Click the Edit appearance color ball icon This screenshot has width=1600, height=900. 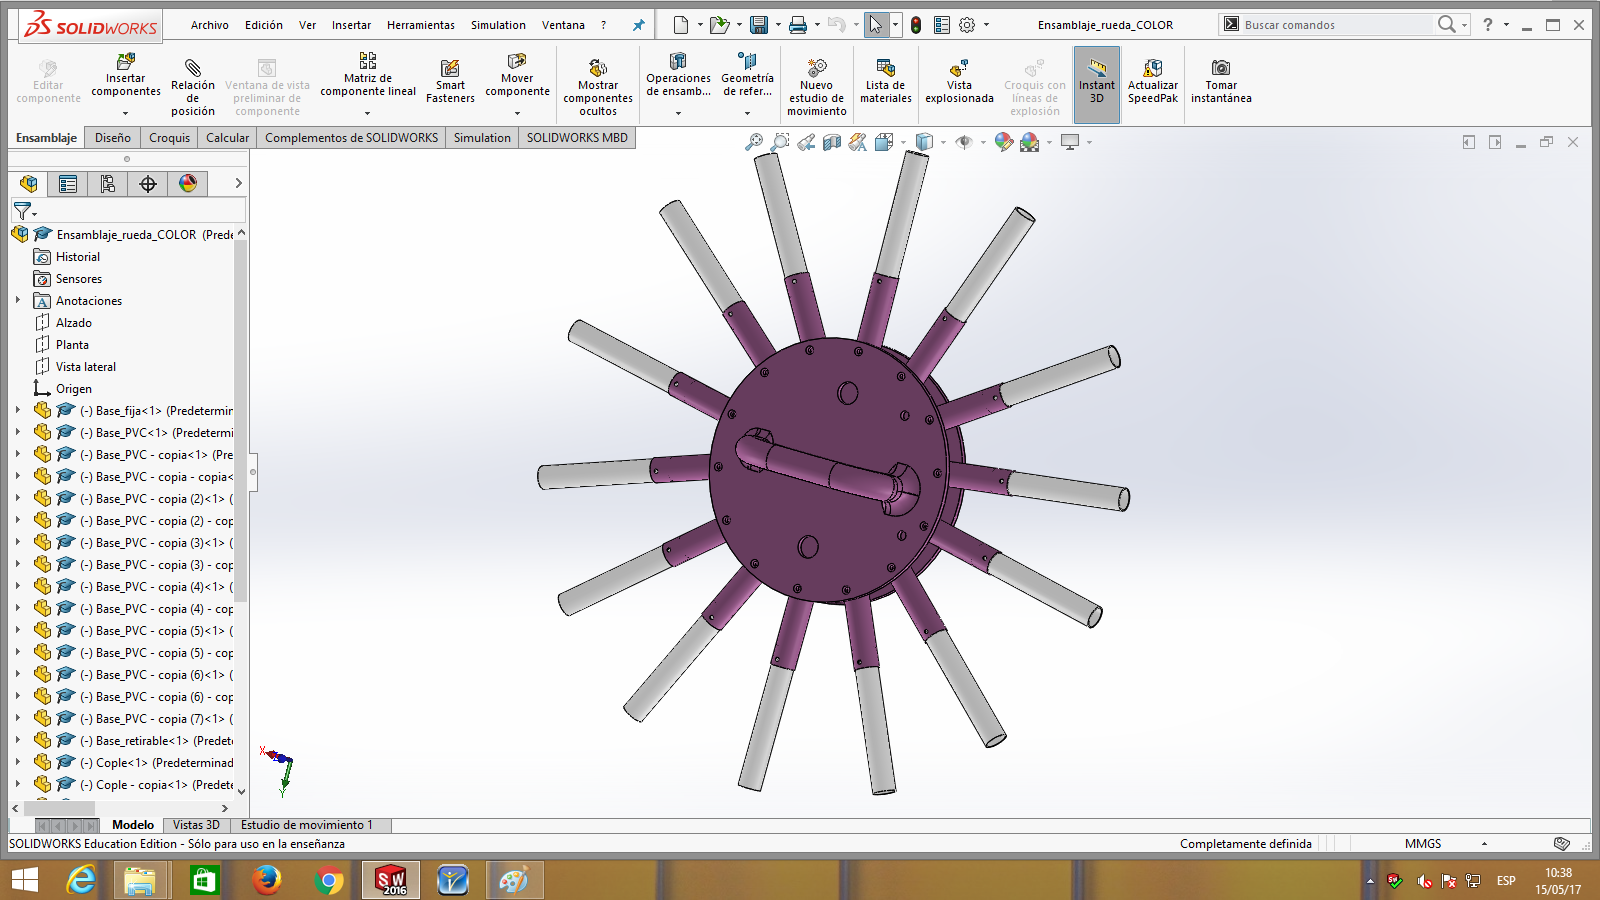1004,143
